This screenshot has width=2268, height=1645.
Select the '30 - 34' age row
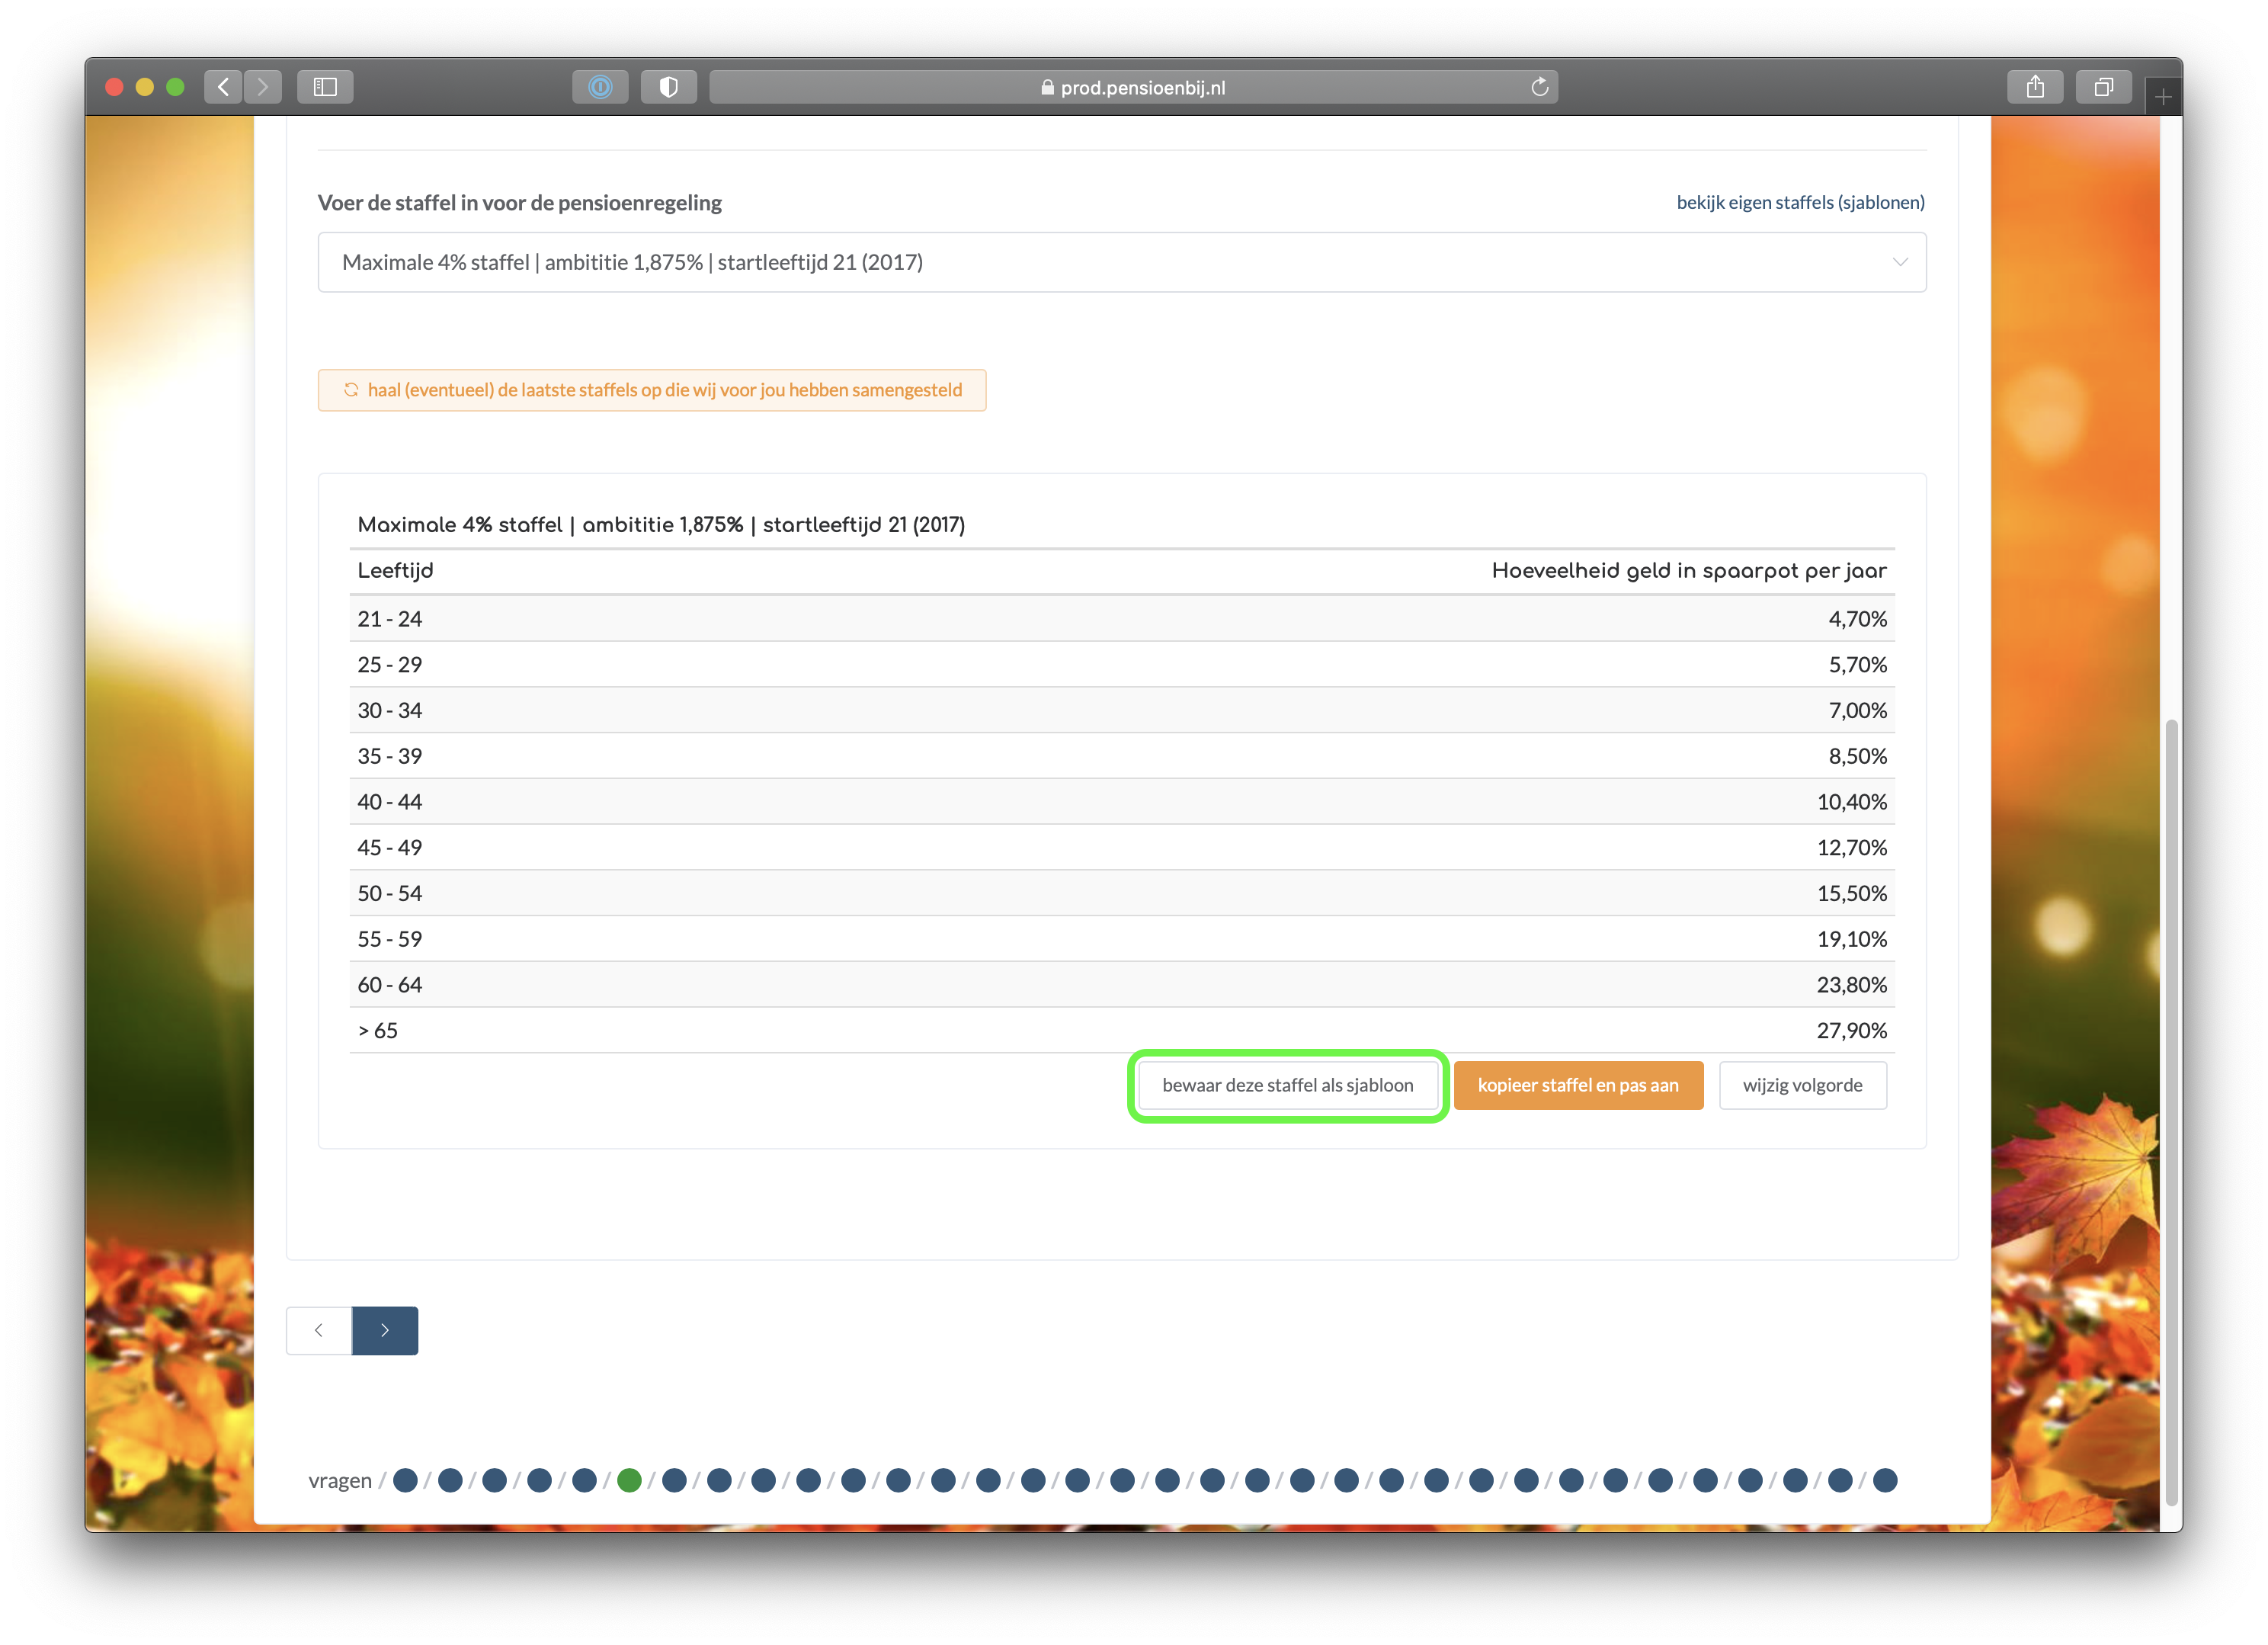click(x=1122, y=710)
